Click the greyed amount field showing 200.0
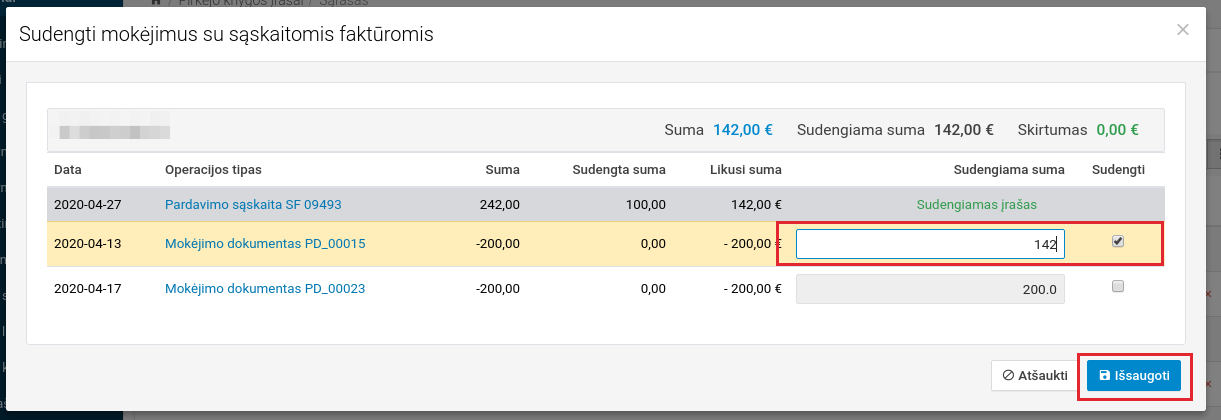Image resolution: width=1221 pixels, height=420 pixels. tap(929, 289)
